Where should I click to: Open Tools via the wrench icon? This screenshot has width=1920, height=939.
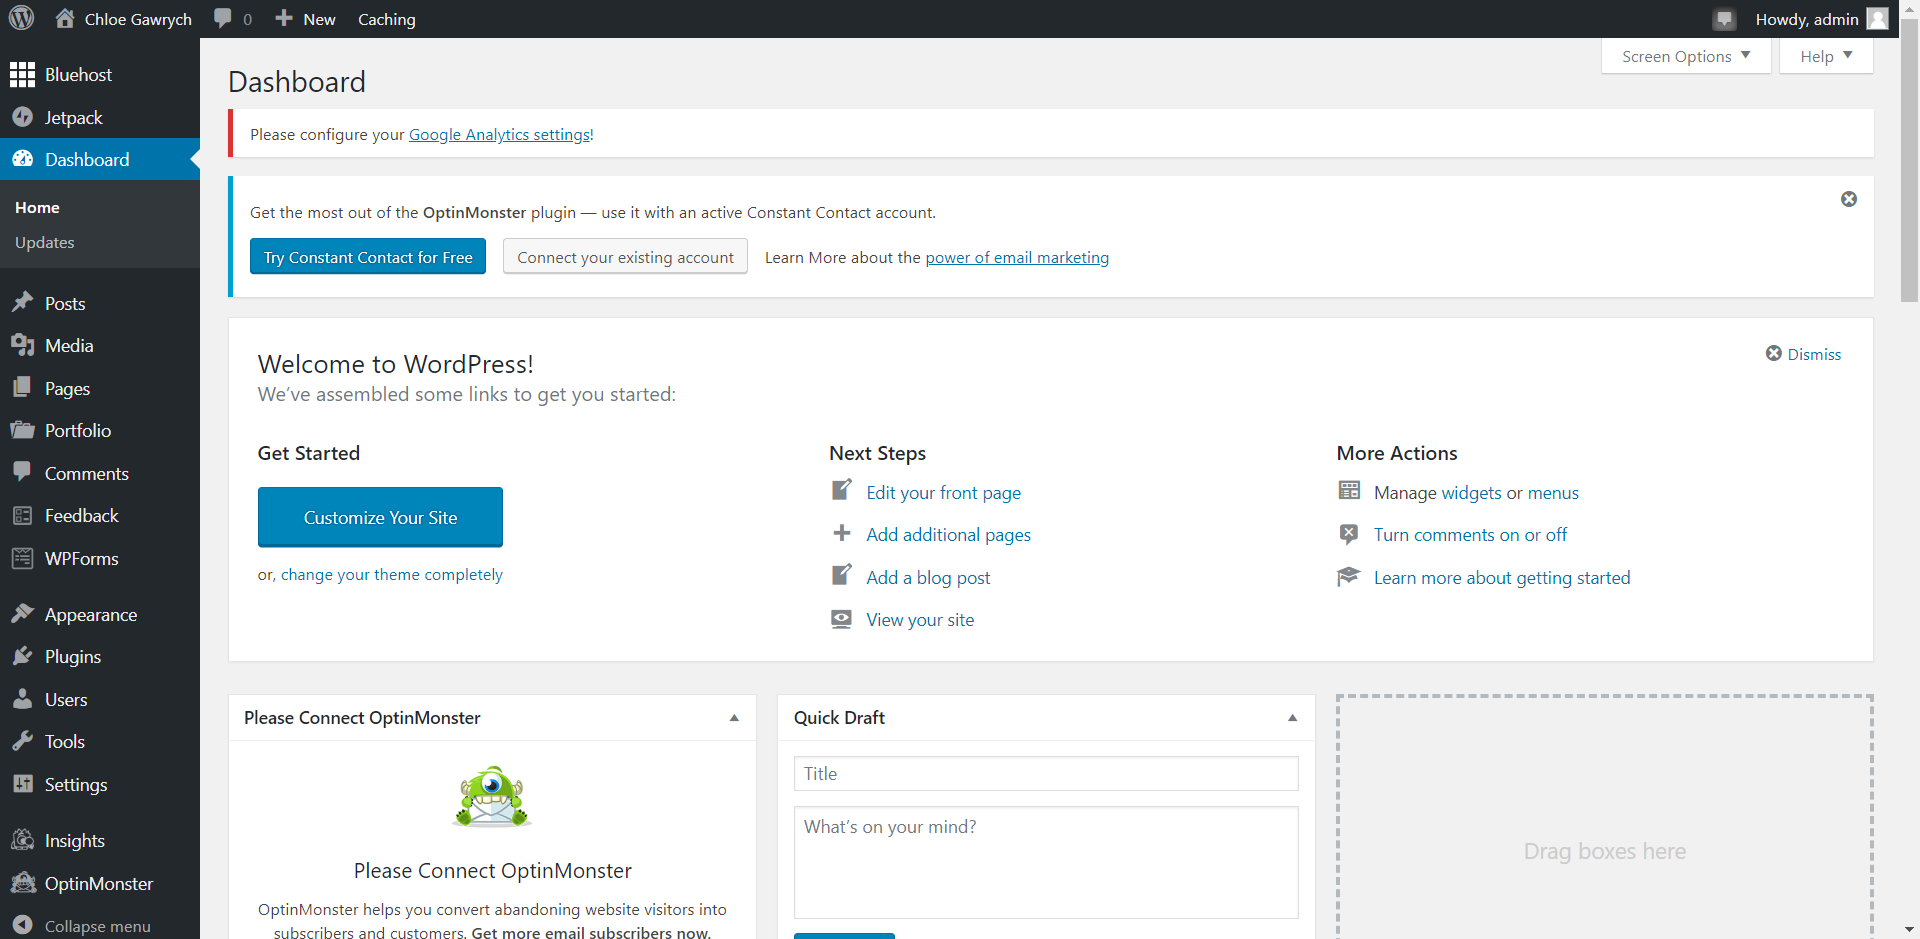(22, 741)
